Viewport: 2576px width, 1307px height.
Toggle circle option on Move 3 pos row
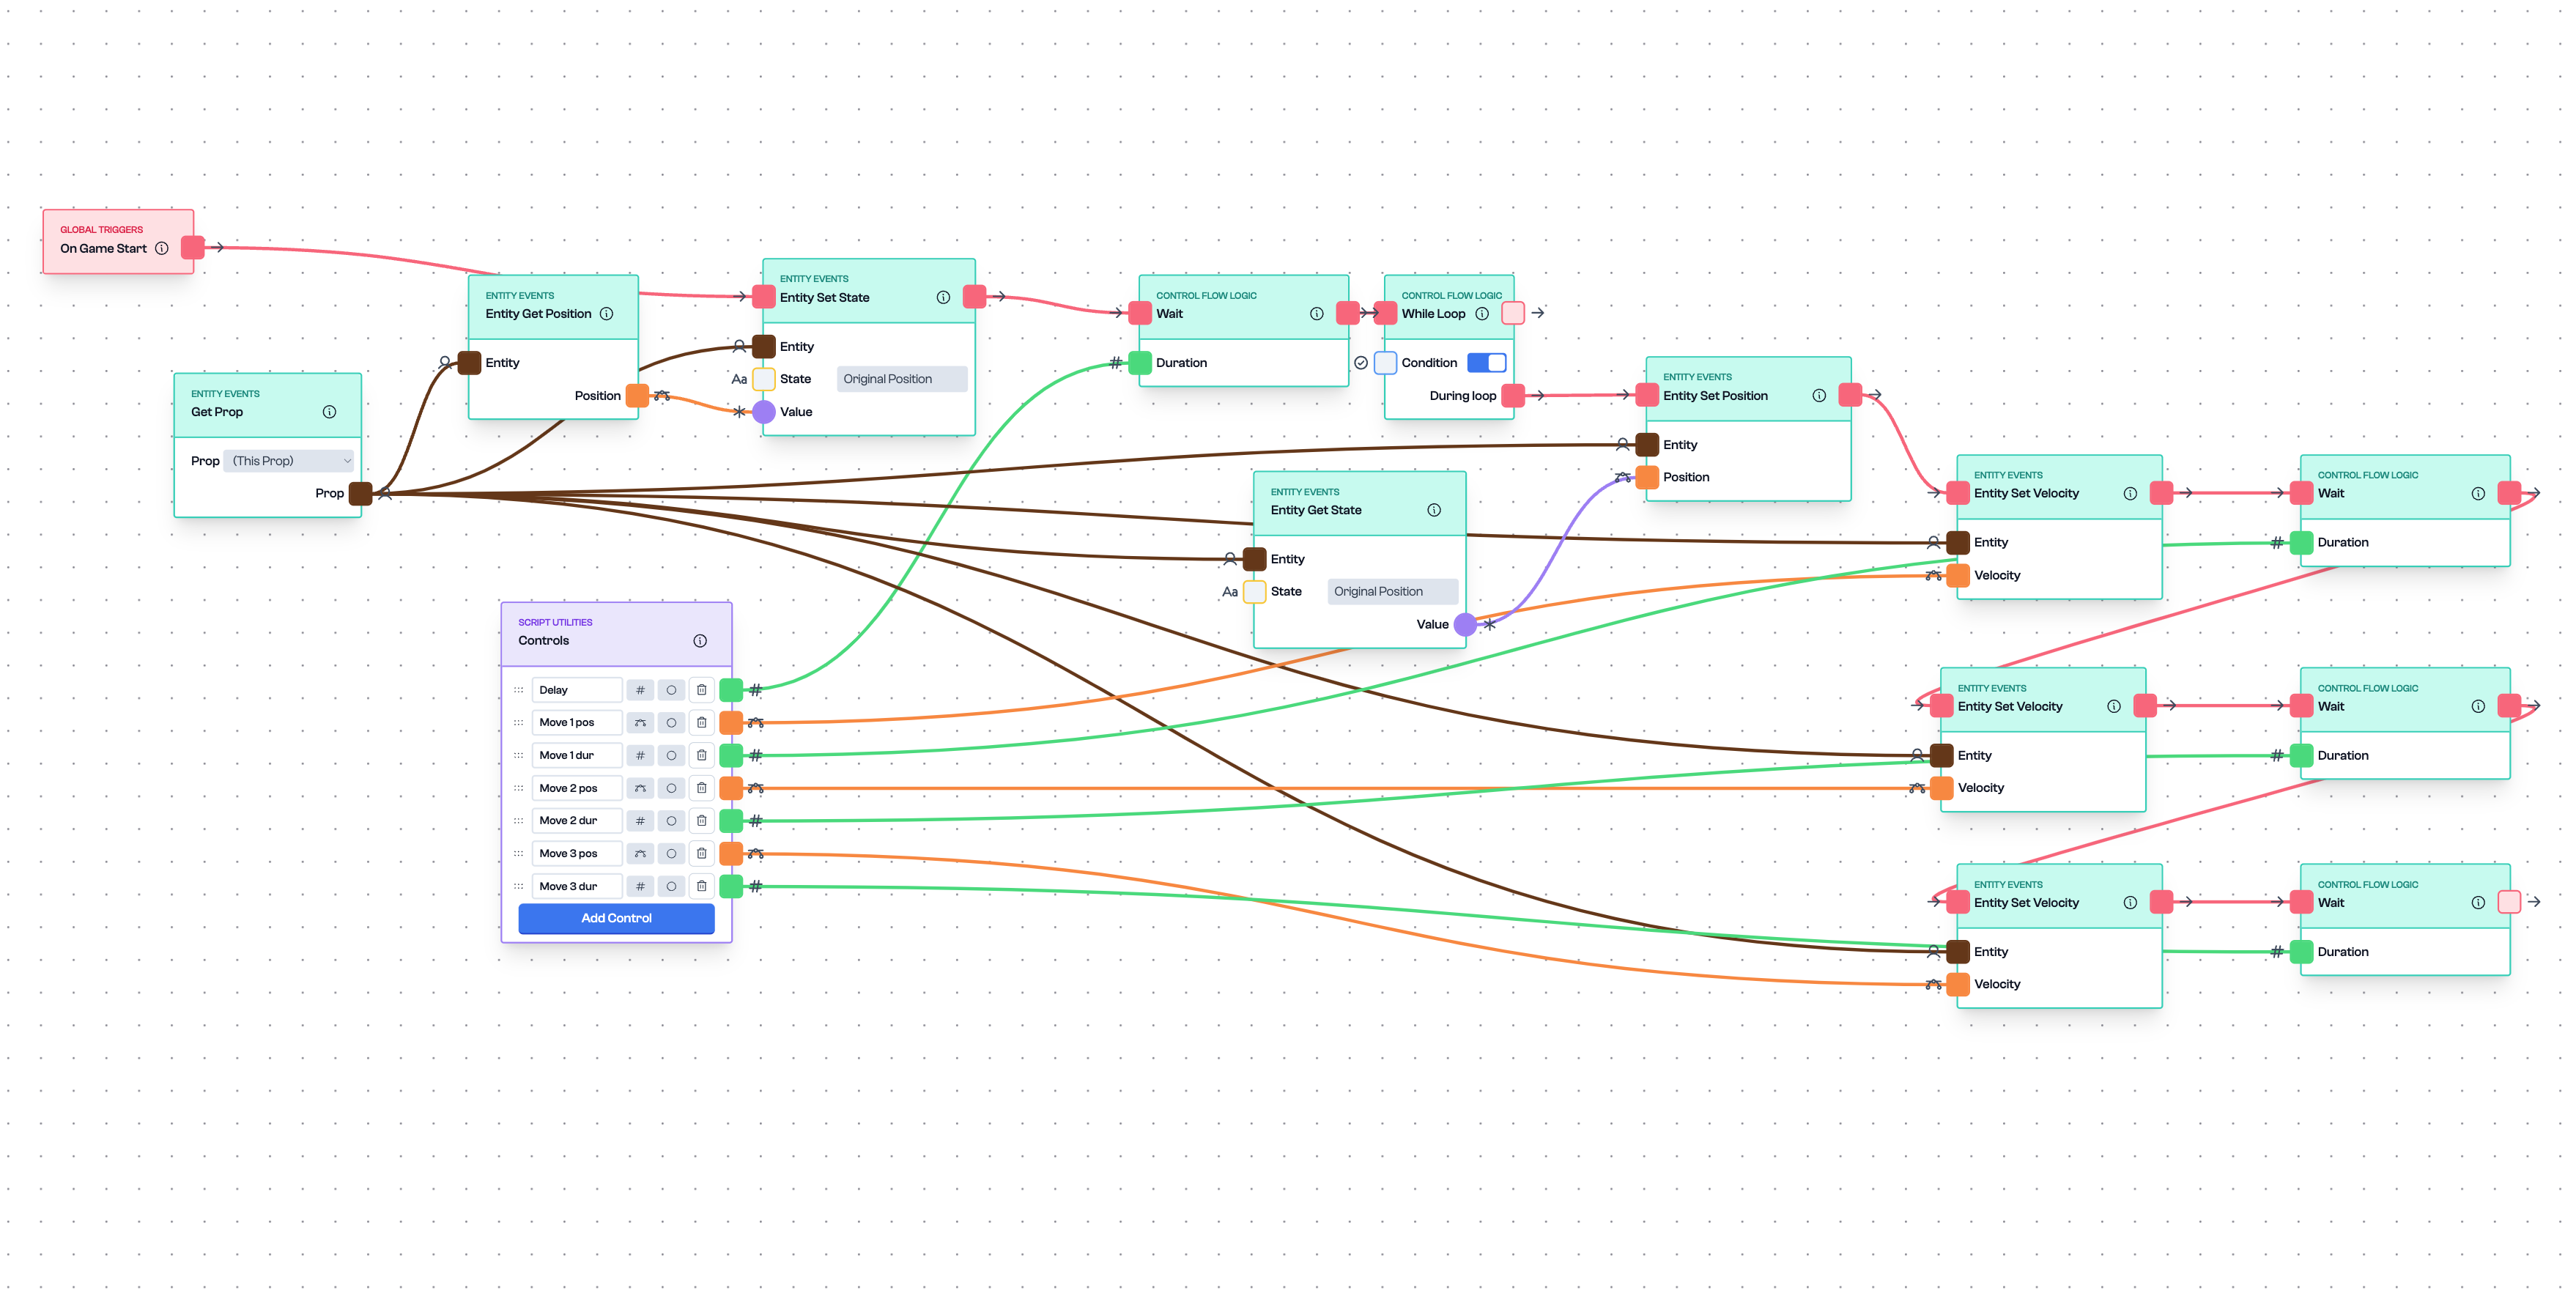[x=671, y=854]
